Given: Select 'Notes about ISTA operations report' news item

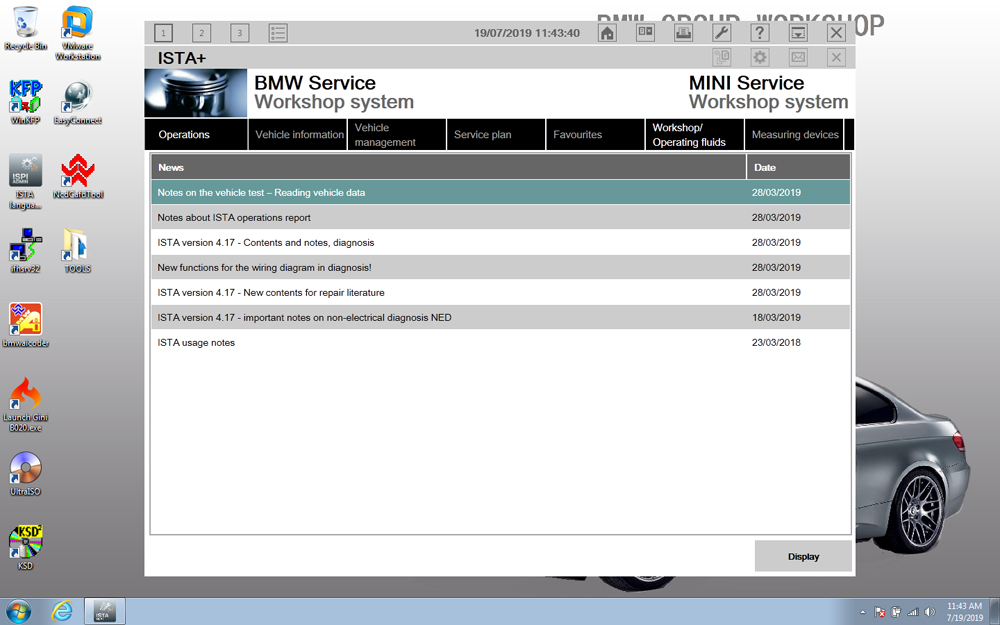Looking at the screenshot, I should pyautogui.click(x=501, y=217).
